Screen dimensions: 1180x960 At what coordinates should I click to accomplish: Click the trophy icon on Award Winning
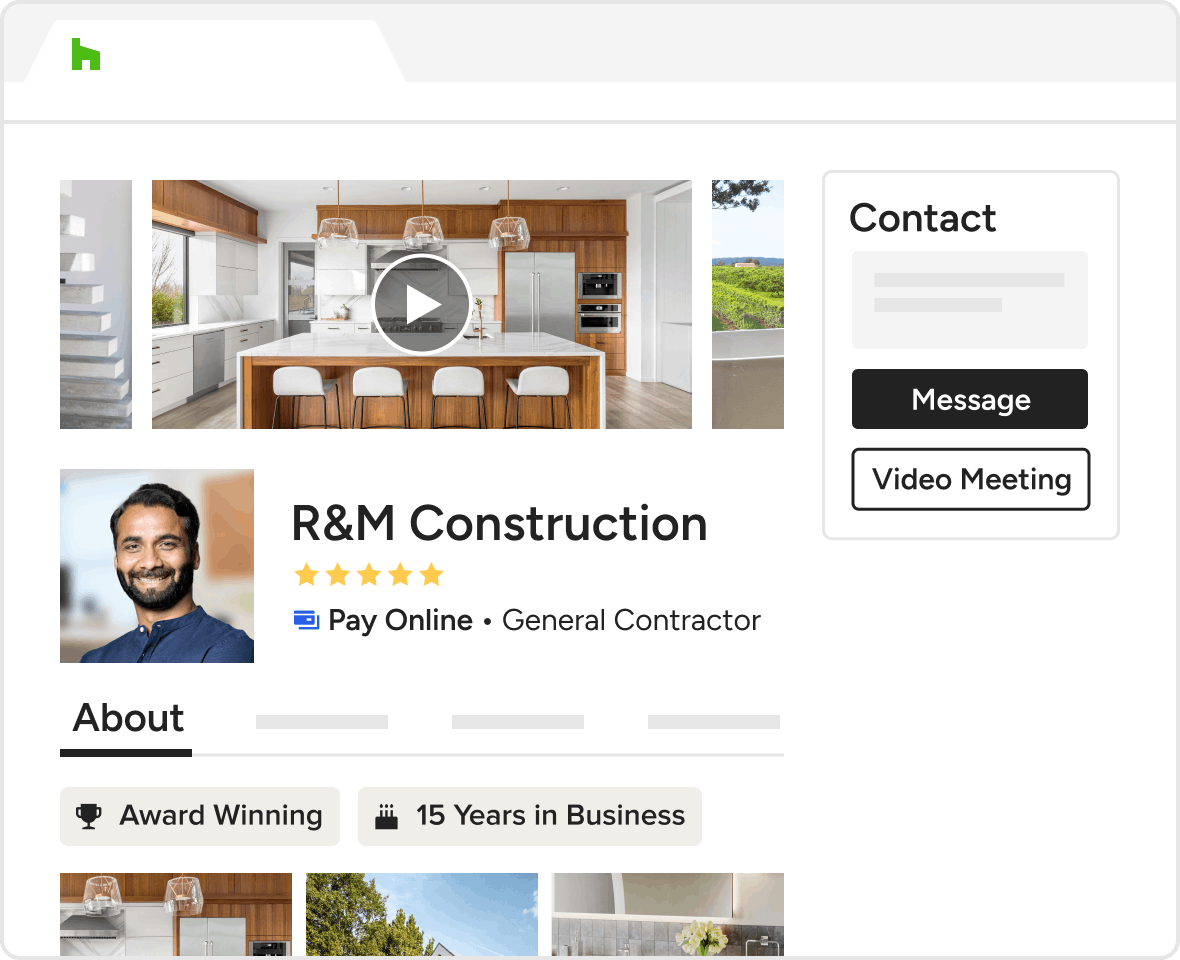point(89,816)
